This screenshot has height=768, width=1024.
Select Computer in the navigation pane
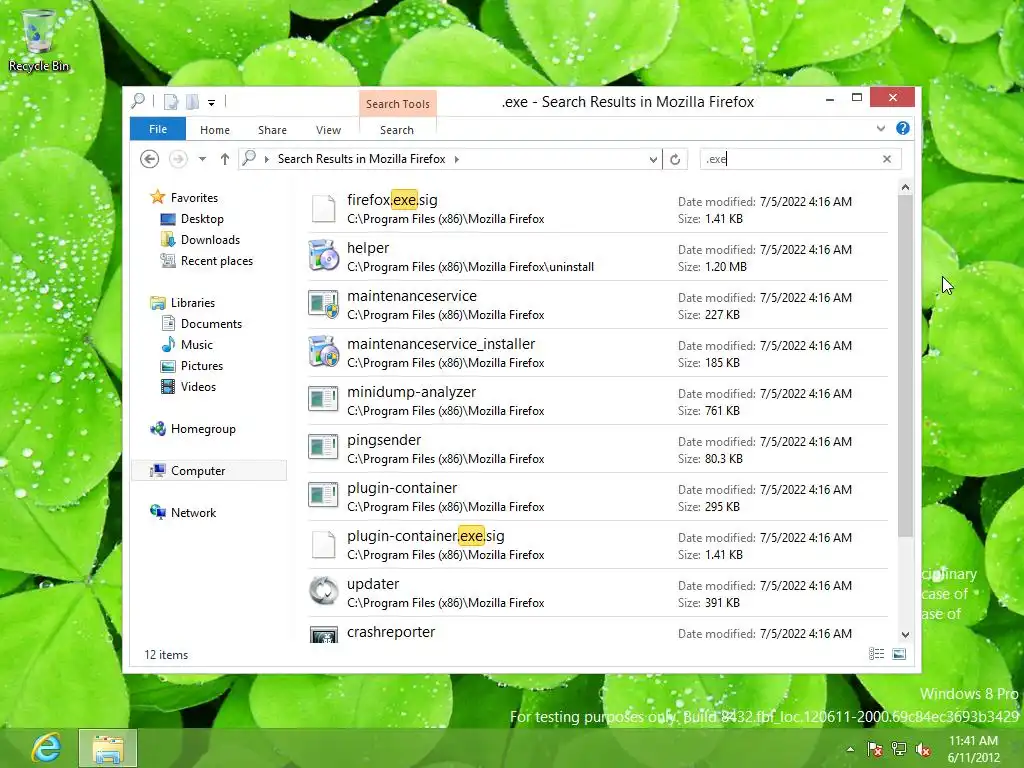click(x=209, y=471)
